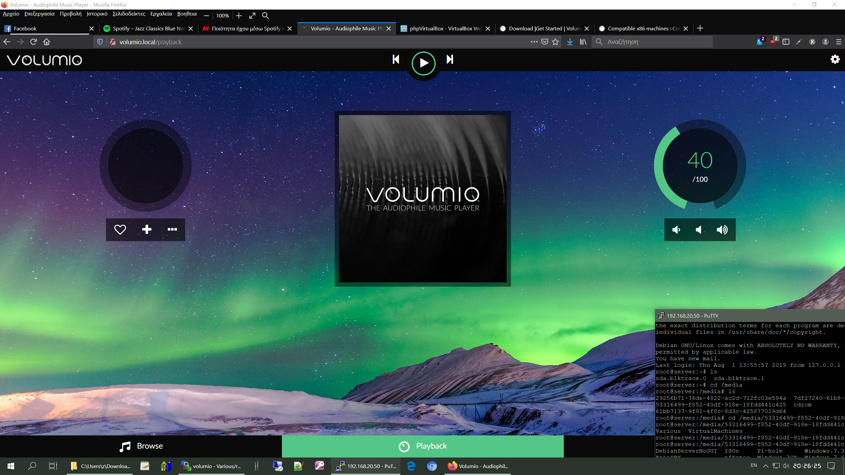The image size is (845, 475).
Task: Click taskbar clock showing 20:26
Action: [807, 466]
